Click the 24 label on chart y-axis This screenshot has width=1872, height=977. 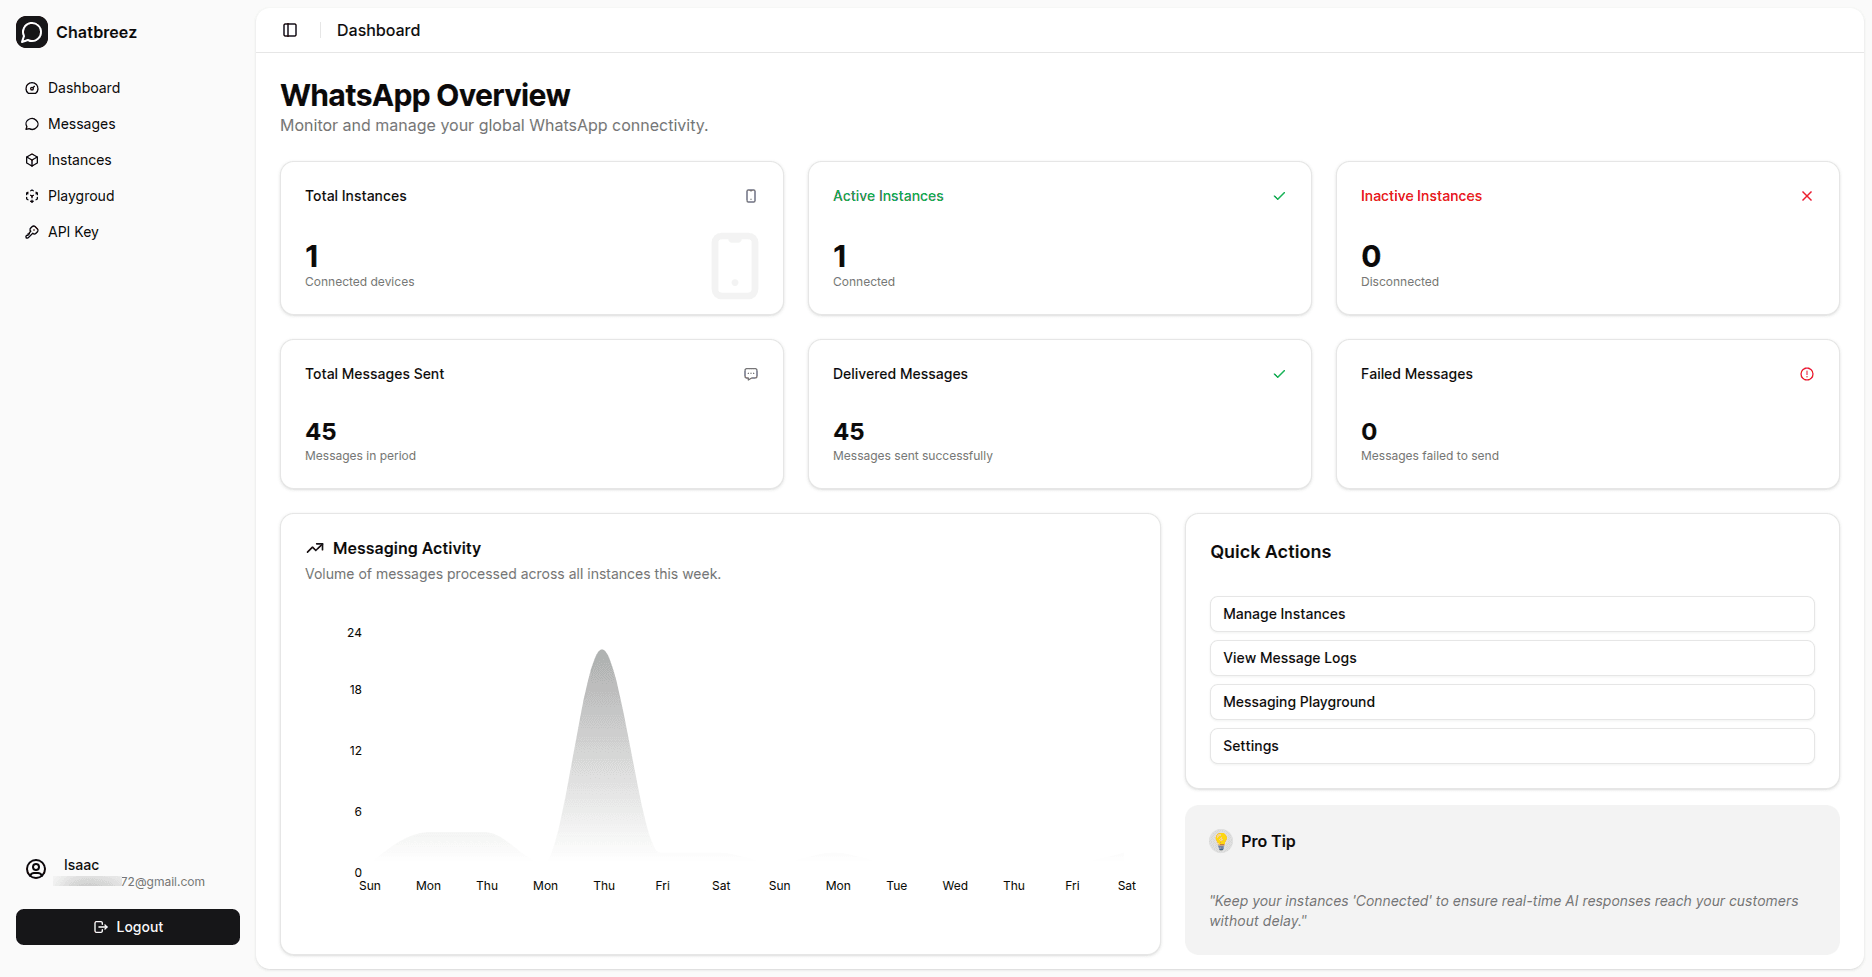354,633
